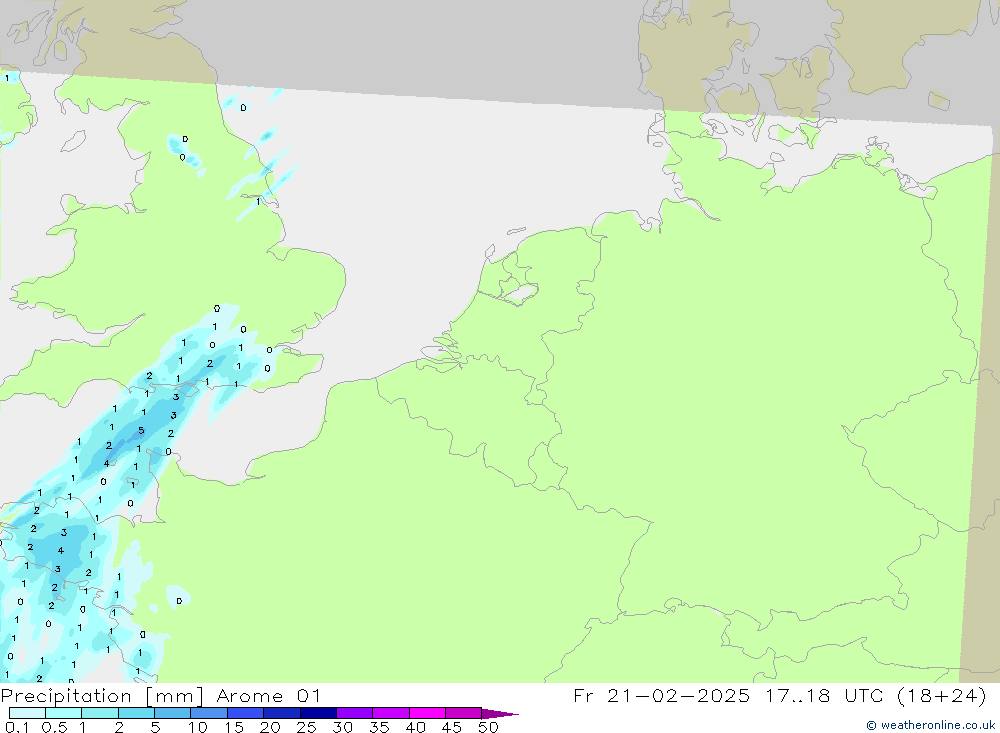Click the '50' legend scale label
The image size is (1000, 733).
489,727
